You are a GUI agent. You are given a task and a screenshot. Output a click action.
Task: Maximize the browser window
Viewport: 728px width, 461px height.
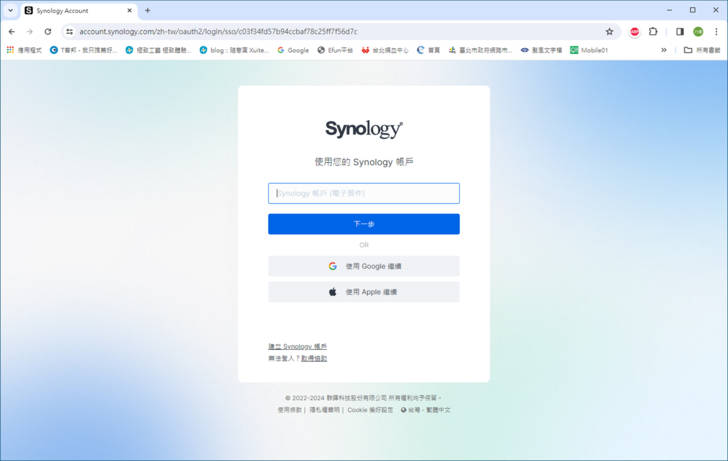coord(692,10)
